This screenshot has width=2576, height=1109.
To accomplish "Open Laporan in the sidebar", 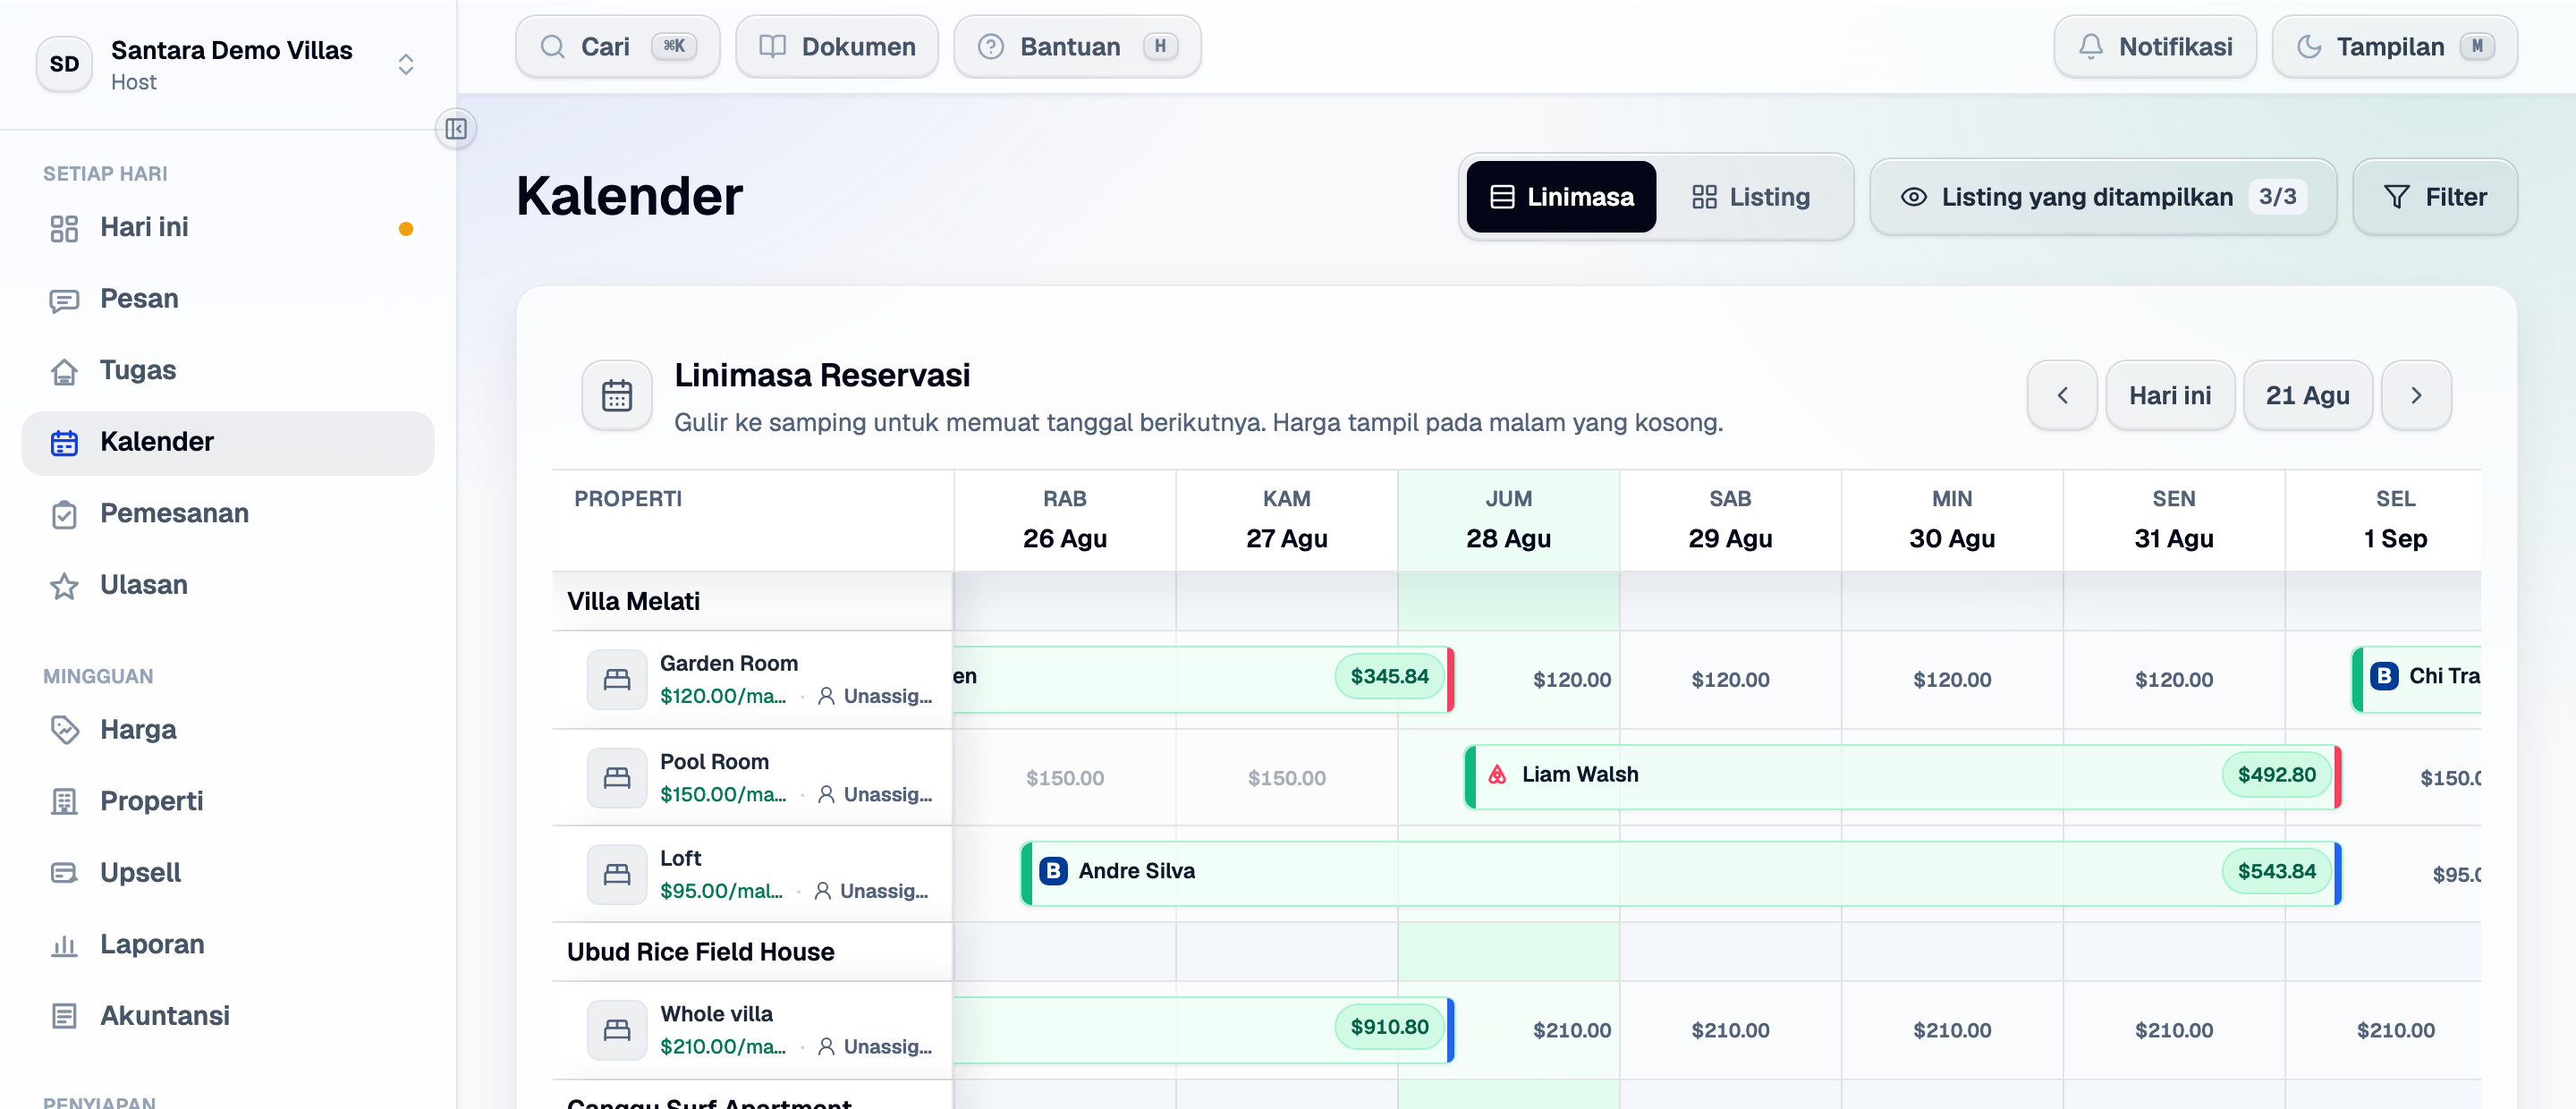I will [228, 945].
